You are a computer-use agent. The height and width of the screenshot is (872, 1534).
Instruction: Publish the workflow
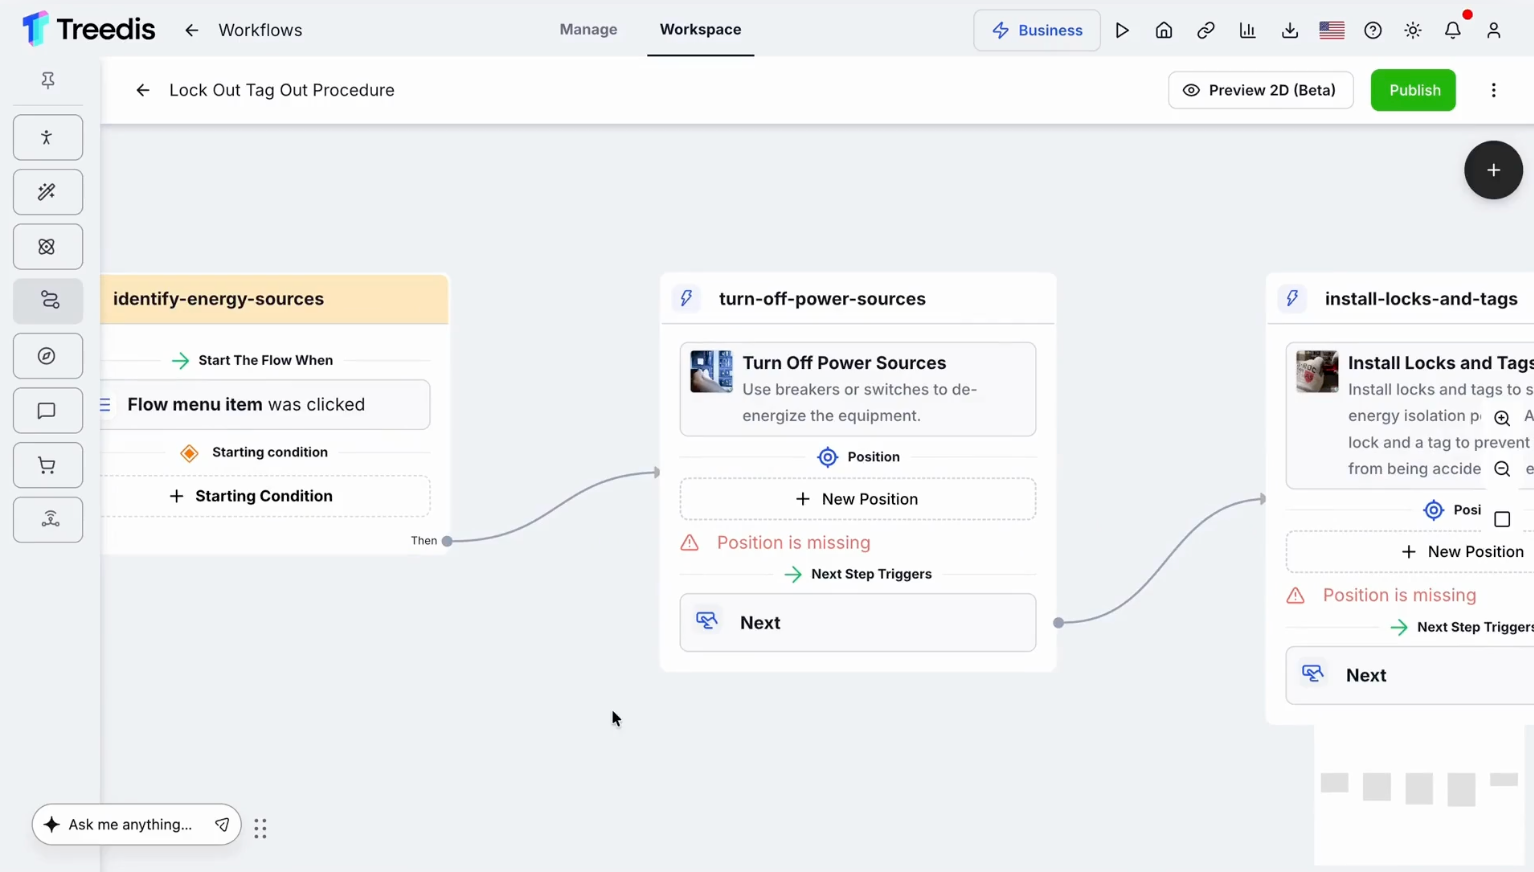tap(1413, 90)
